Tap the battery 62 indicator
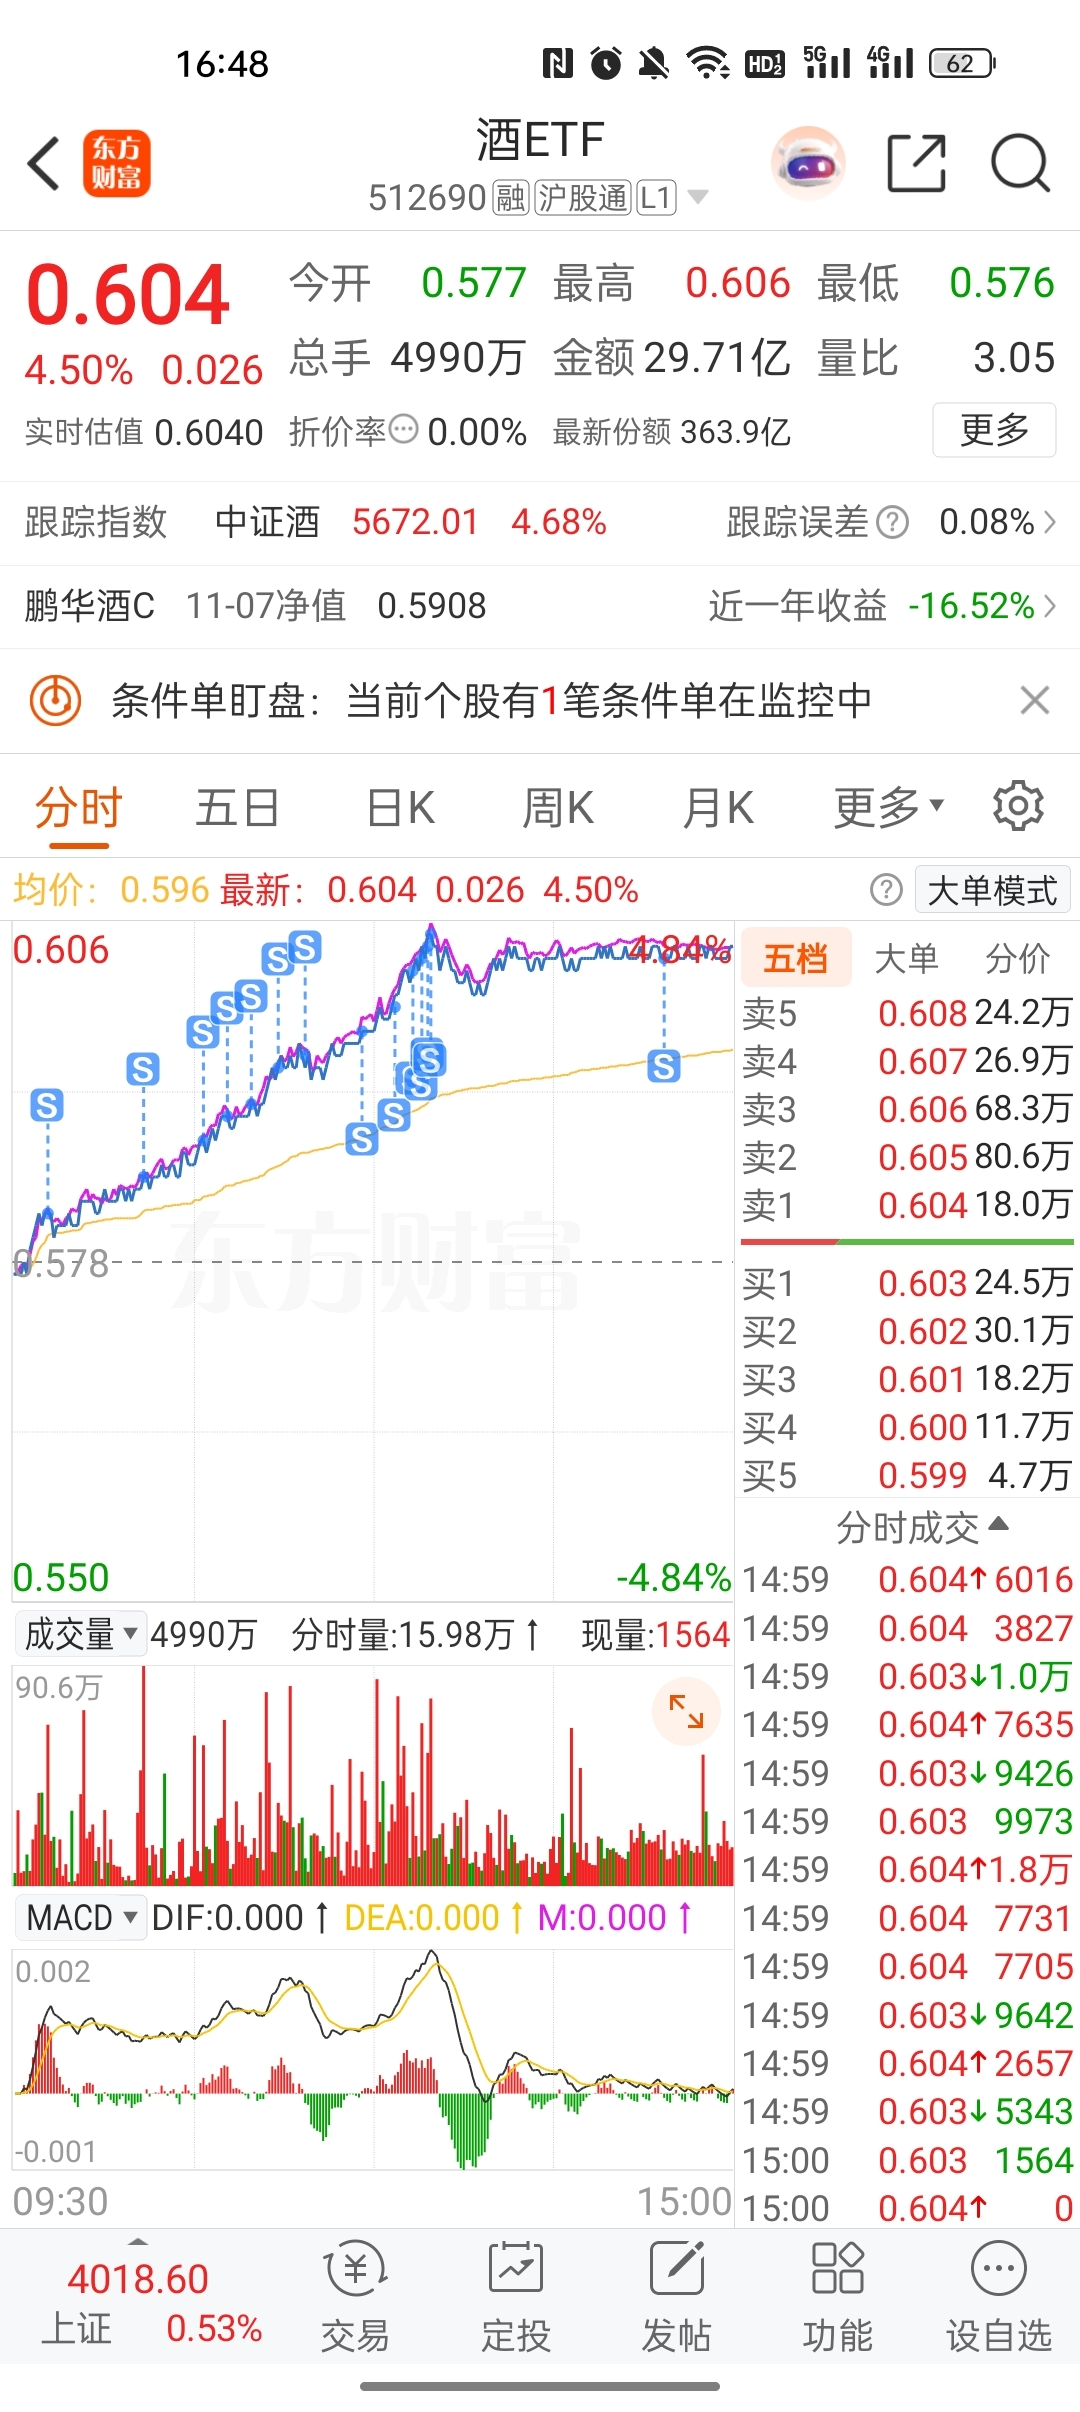This screenshot has width=1080, height=2412. coord(963,64)
